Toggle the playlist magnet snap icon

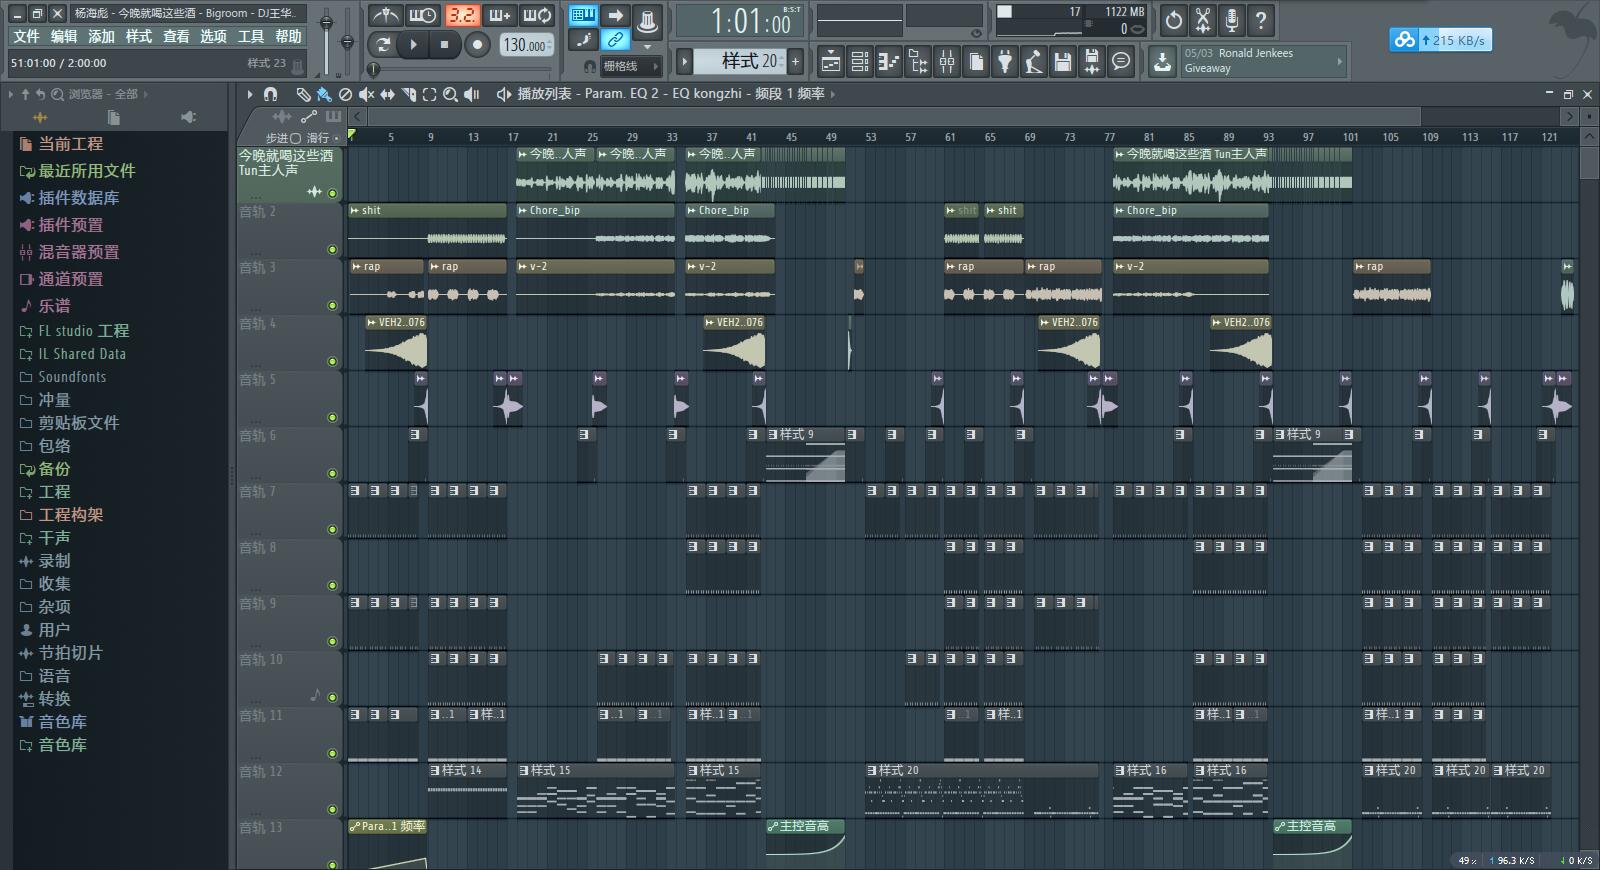tap(270, 94)
